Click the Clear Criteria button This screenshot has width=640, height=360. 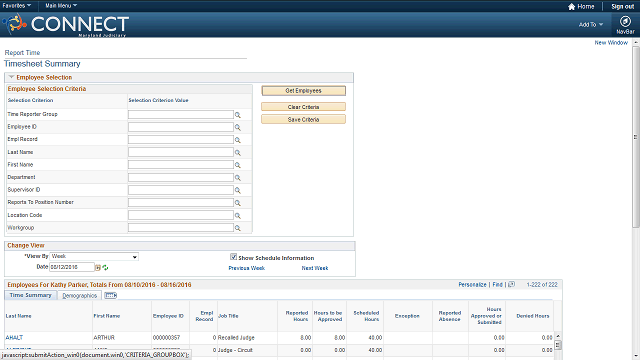pyautogui.click(x=303, y=107)
